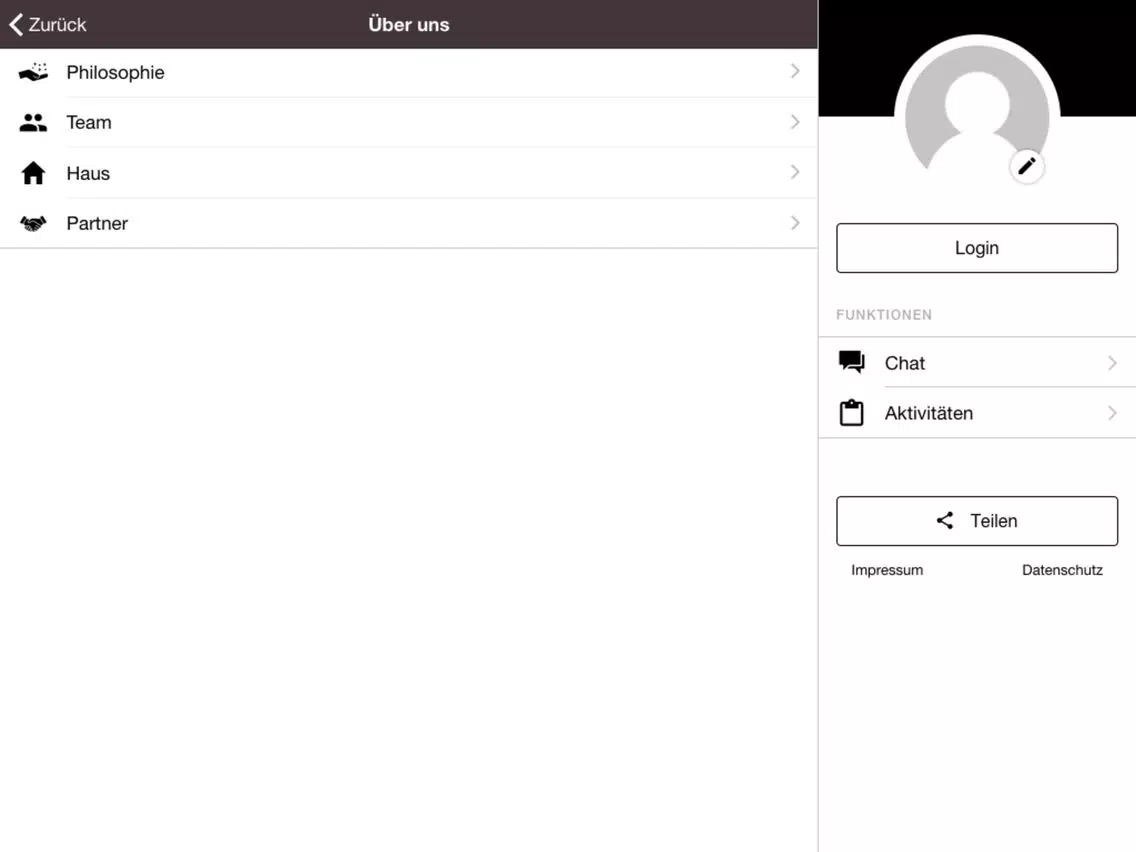1136x852 pixels.
Task: Open Aktivitäten via its right chevron
Action: tap(1112, 413)
